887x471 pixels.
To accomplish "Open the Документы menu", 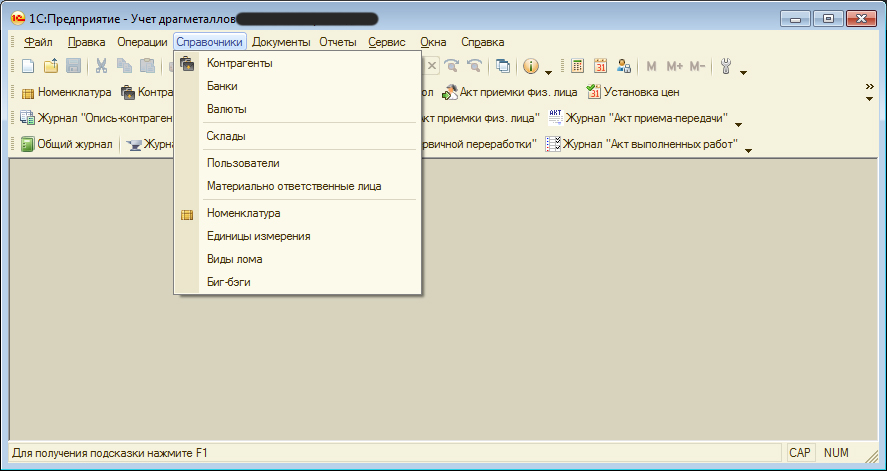I will tap(281, 42).
